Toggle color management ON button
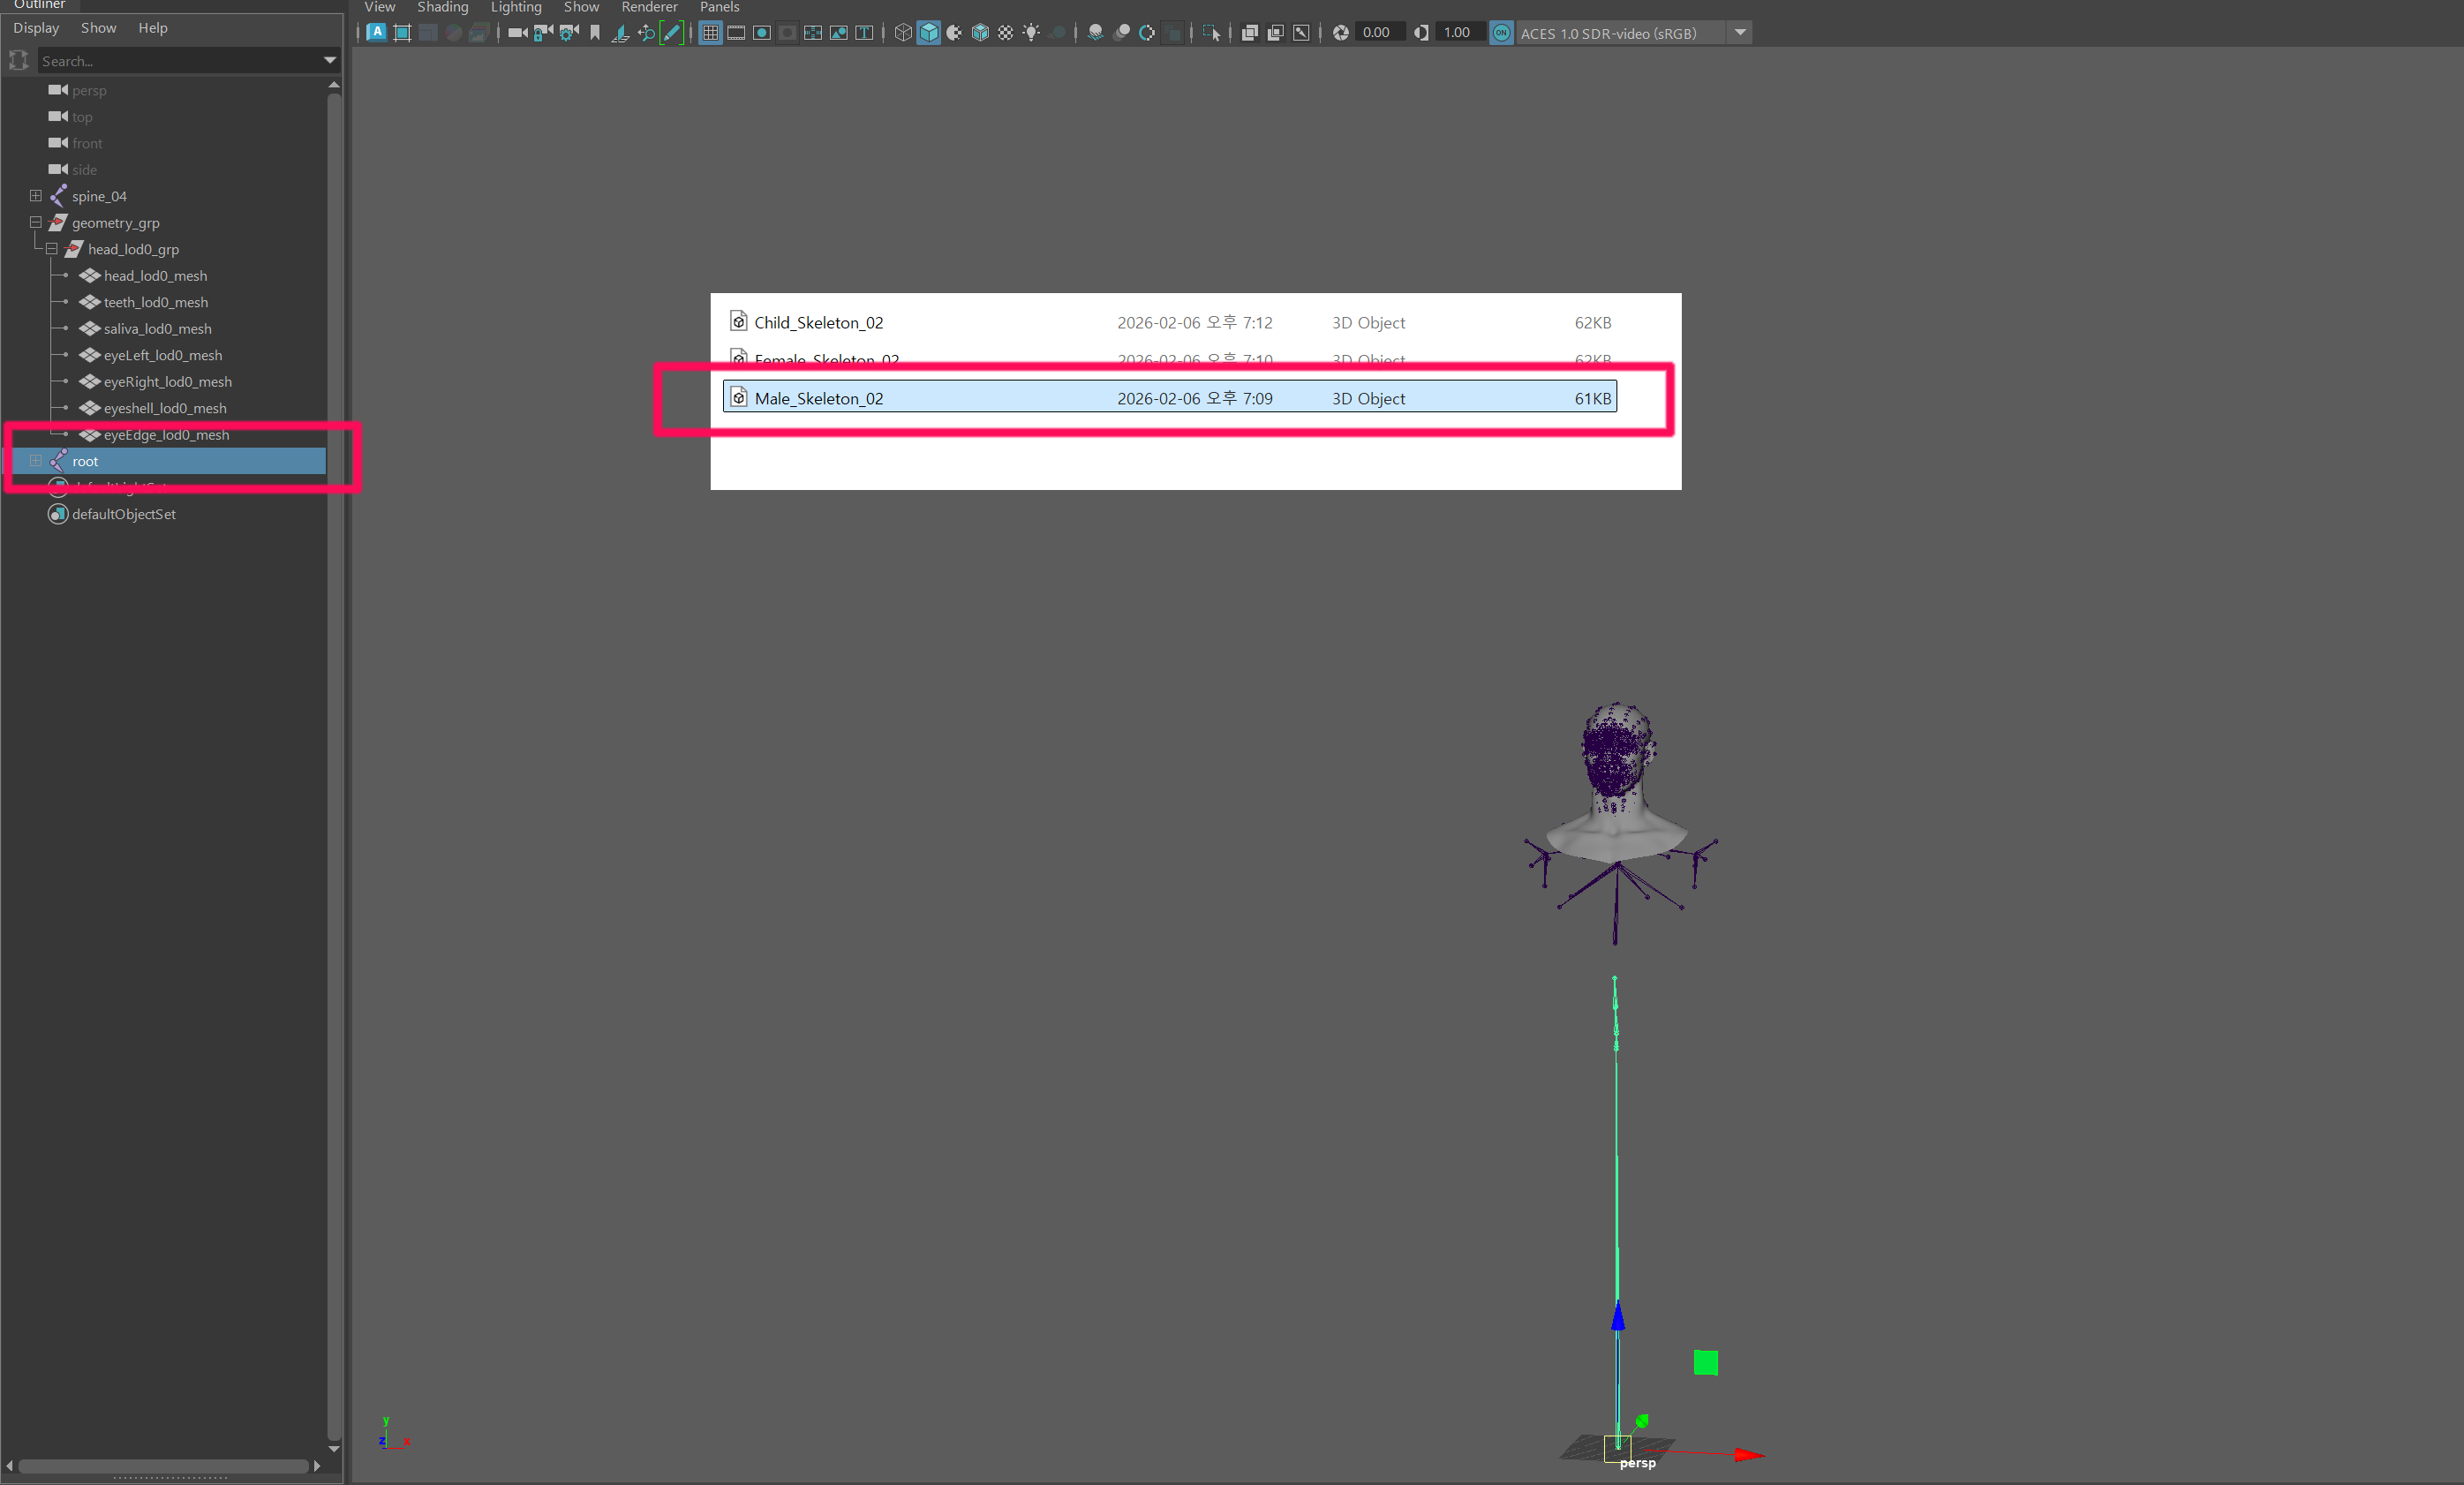 (x=1501, y=33)
